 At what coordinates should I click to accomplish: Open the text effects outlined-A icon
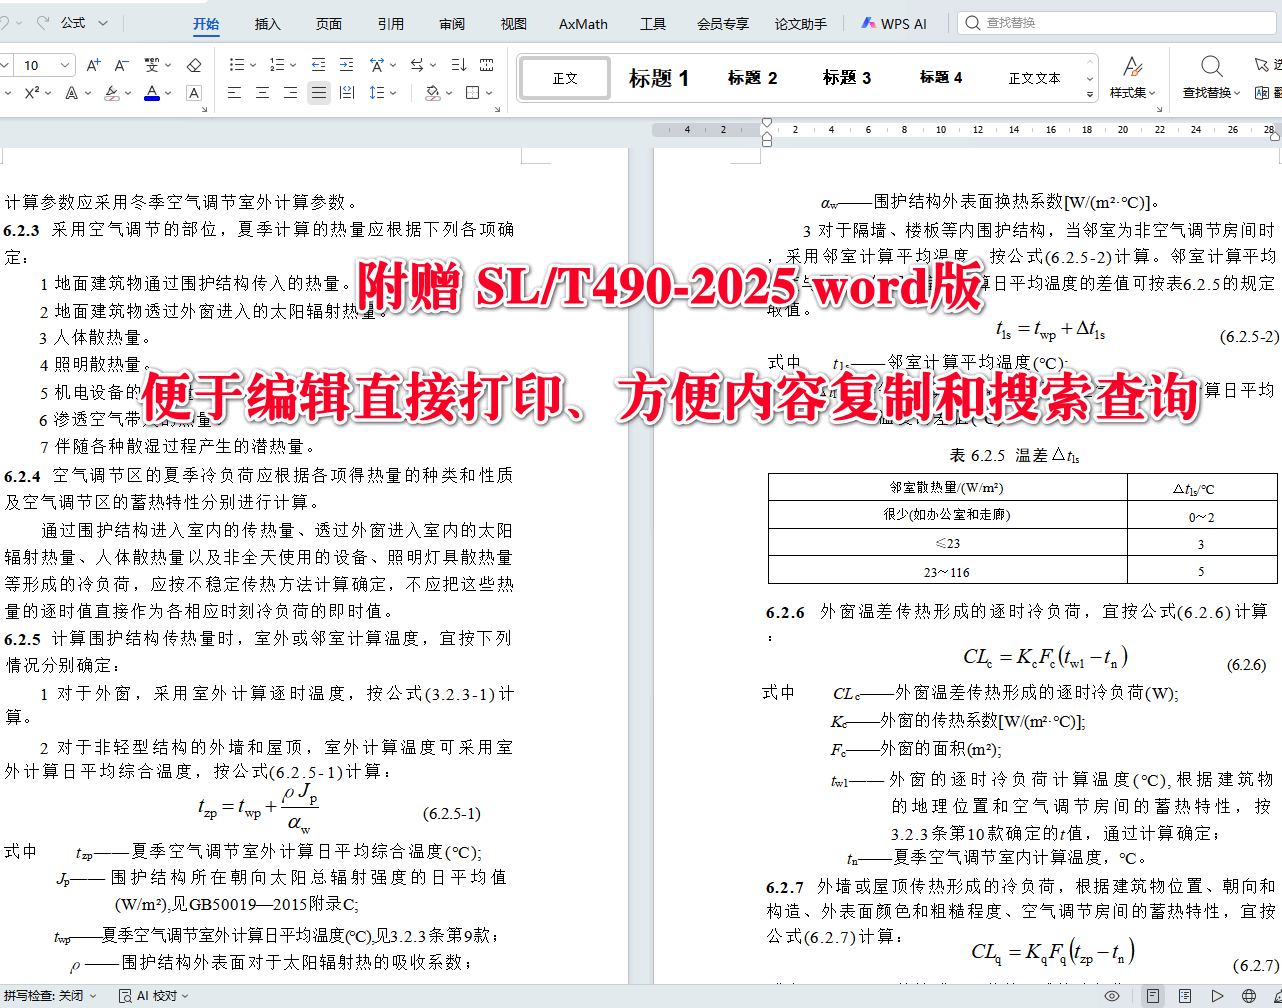click(72, 93)
